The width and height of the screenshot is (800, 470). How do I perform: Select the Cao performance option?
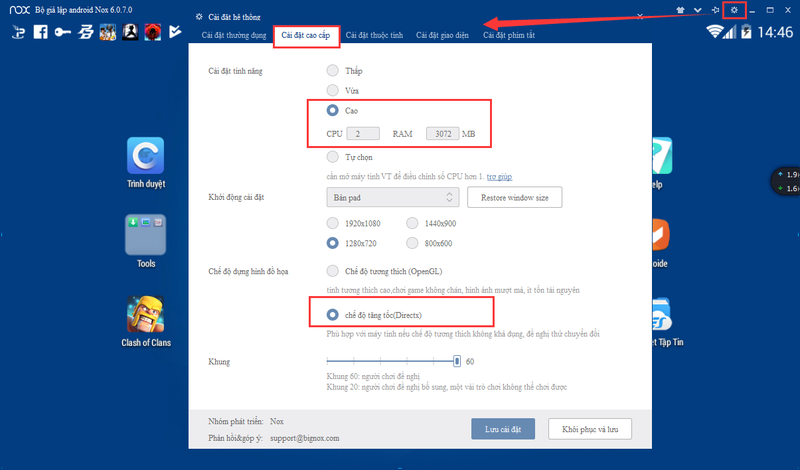[x=333, y=110]
